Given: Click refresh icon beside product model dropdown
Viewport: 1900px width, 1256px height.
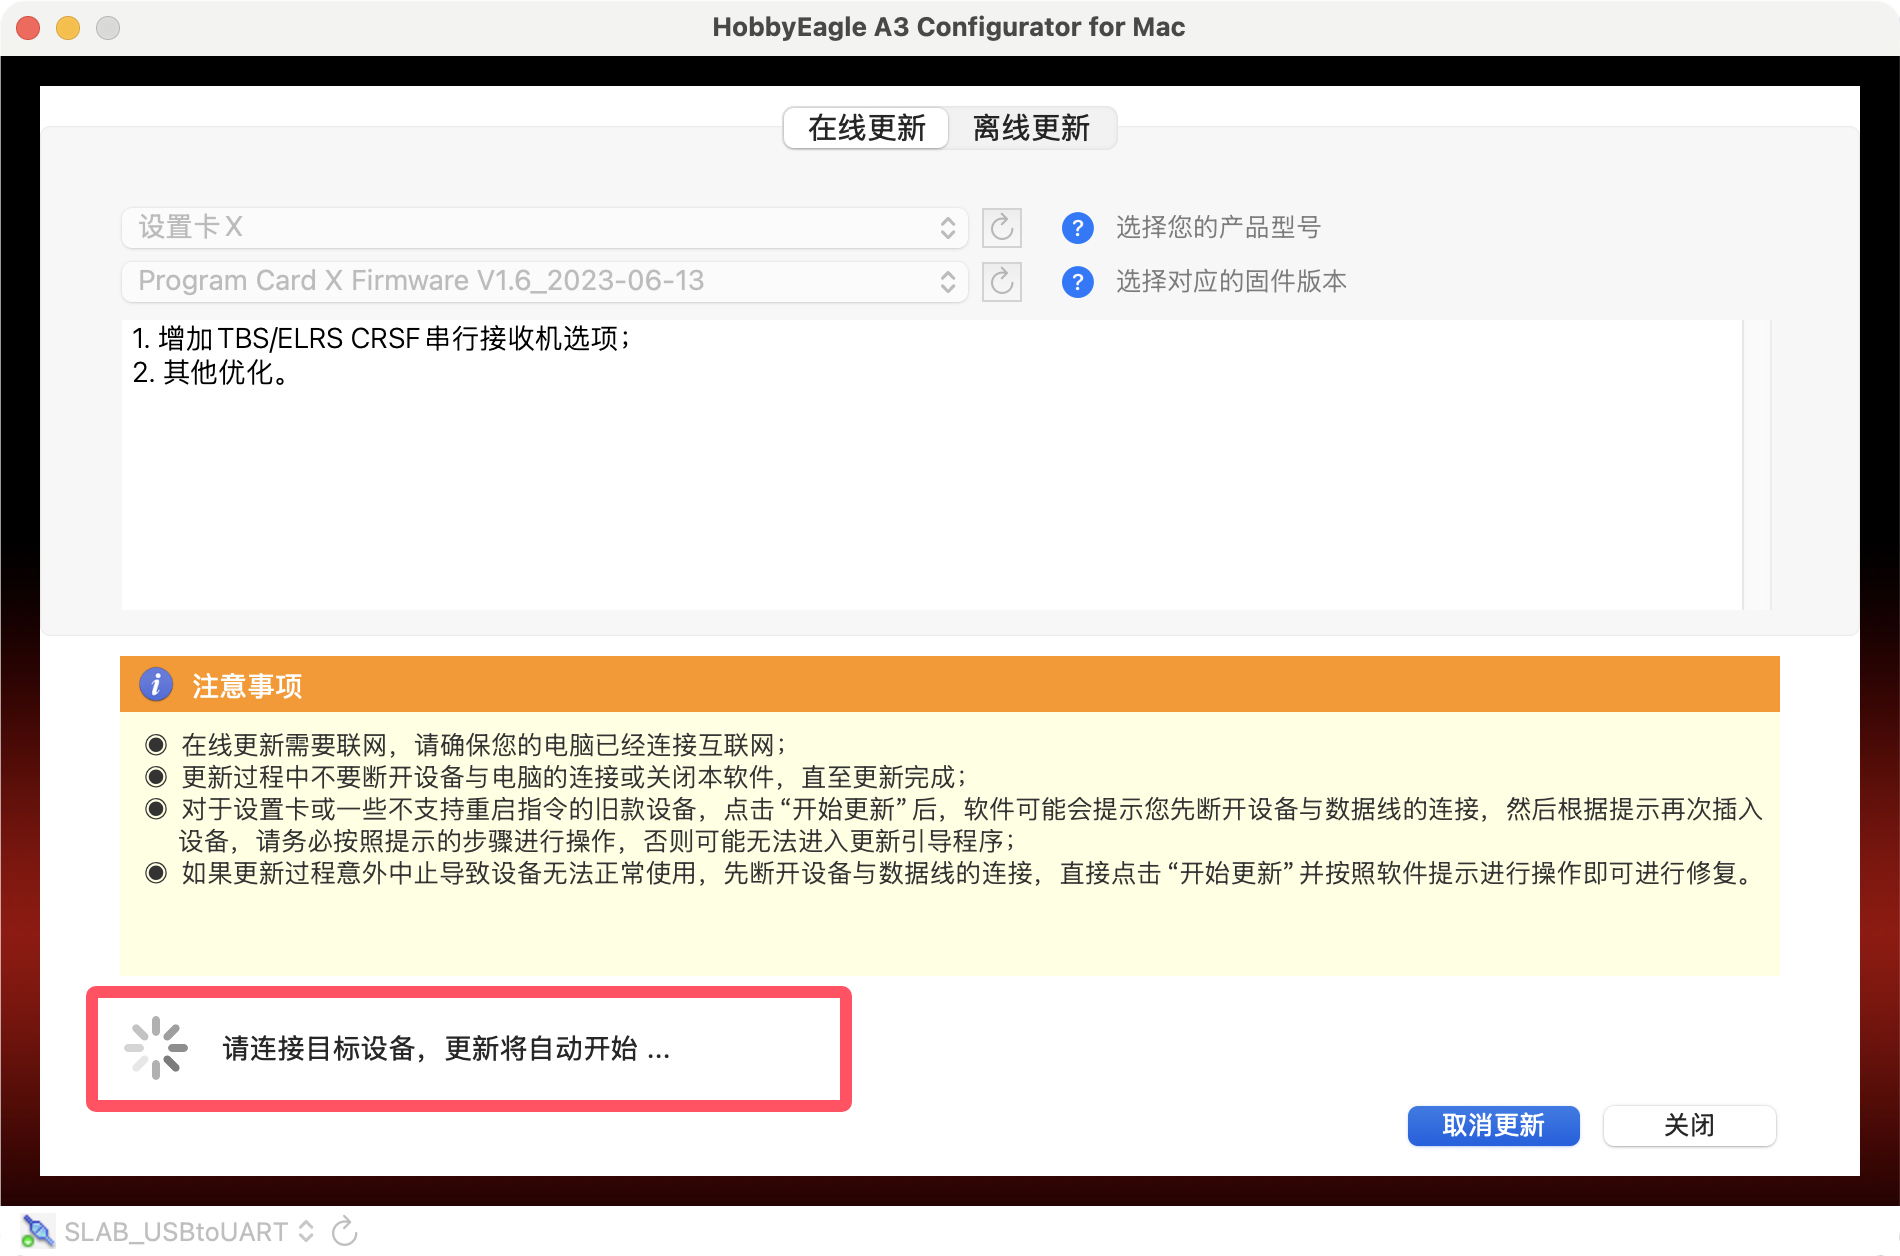Looking at the screenshot, I should (1001, 228).
